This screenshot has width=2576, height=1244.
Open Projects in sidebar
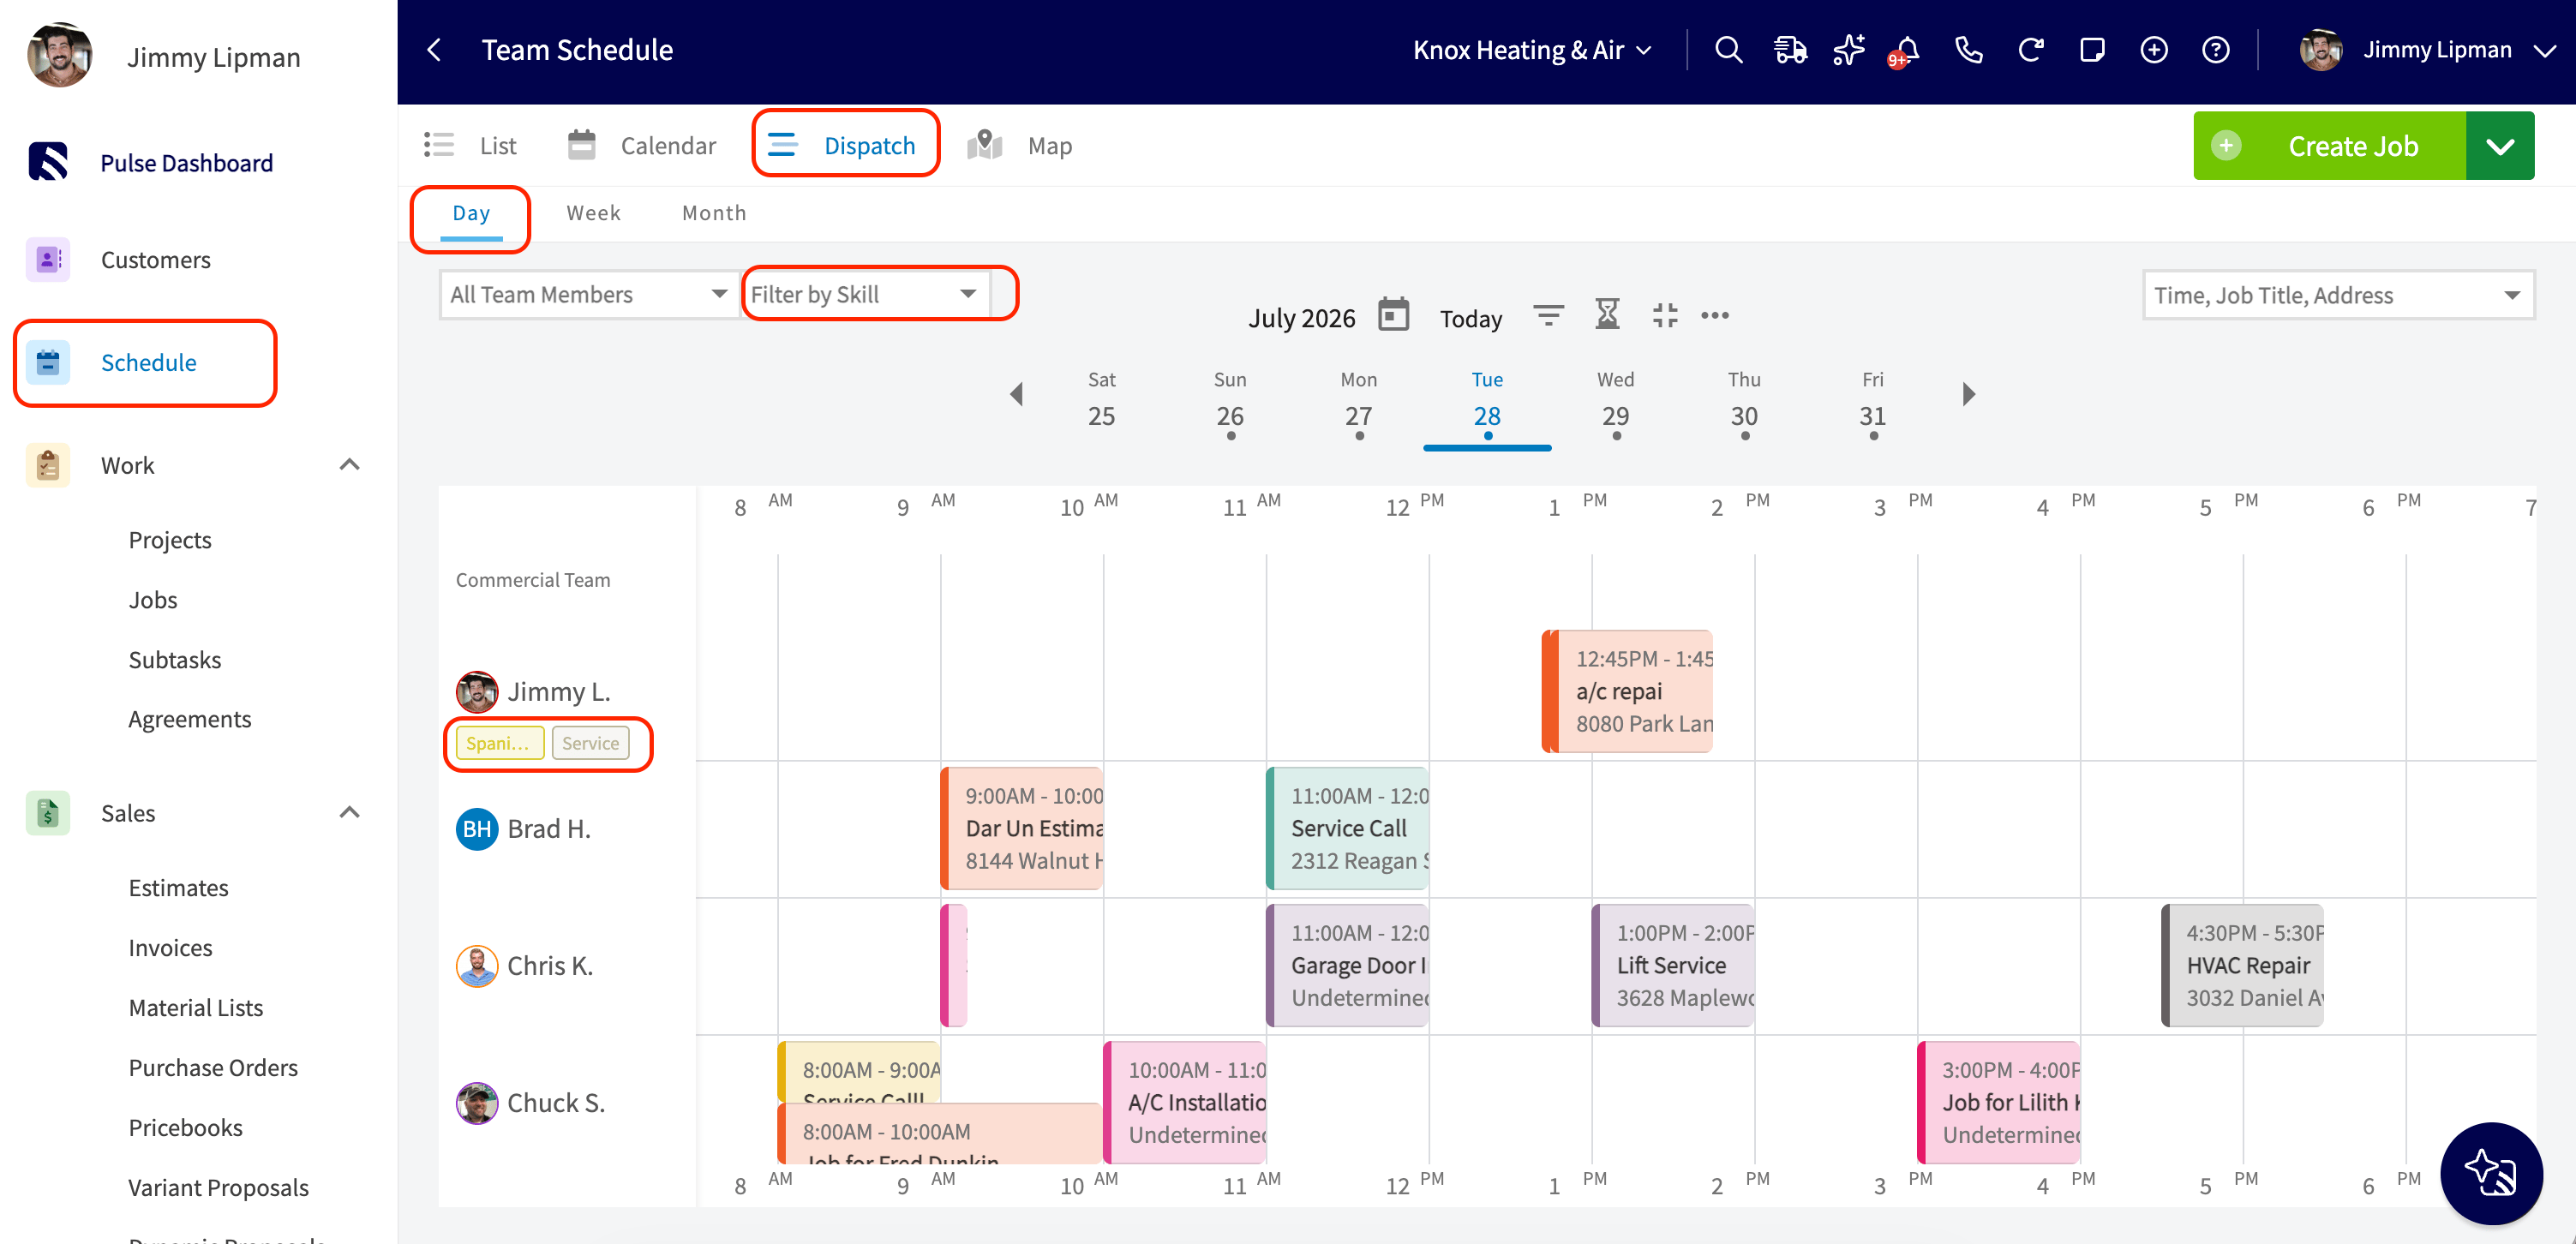(x=170, y=540)
